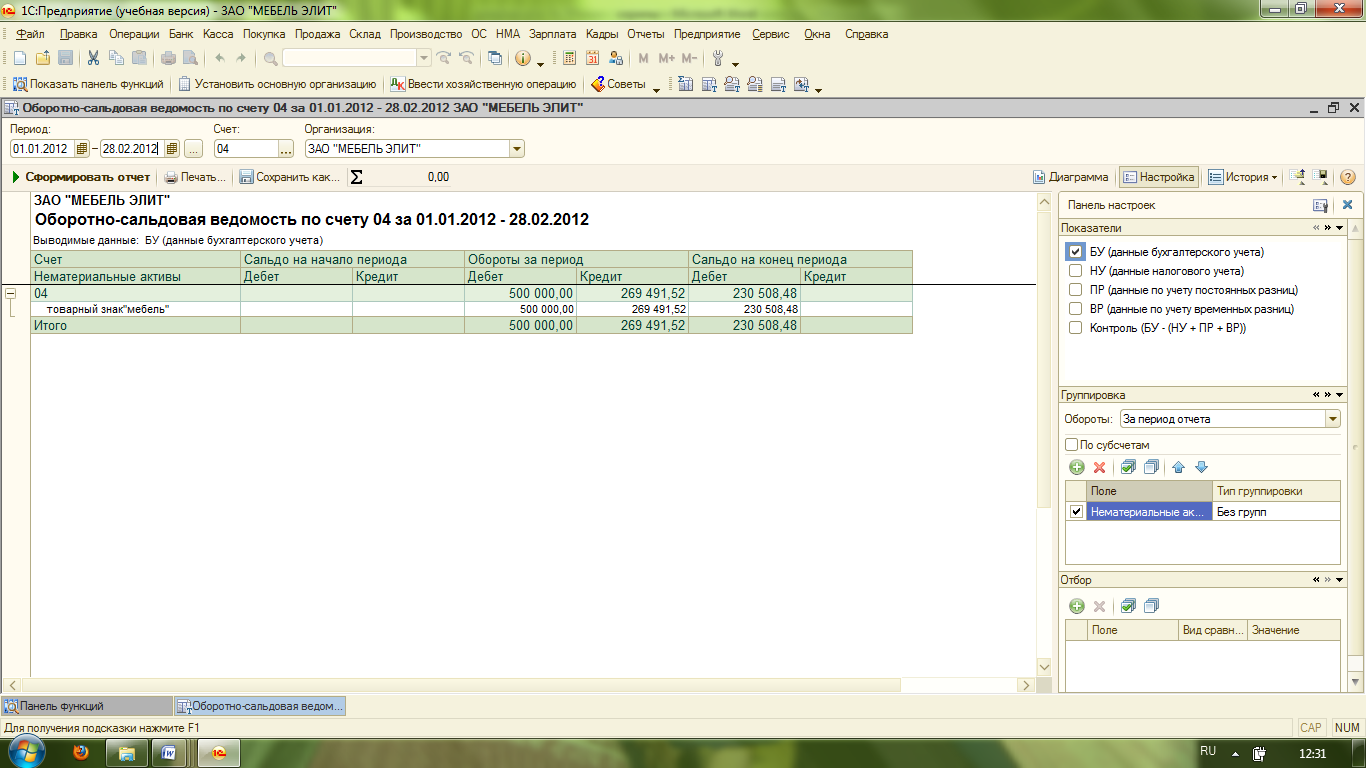1366x768 pixels.
Task: Open the Организация dropdown arrow
Action: point(517,149)
